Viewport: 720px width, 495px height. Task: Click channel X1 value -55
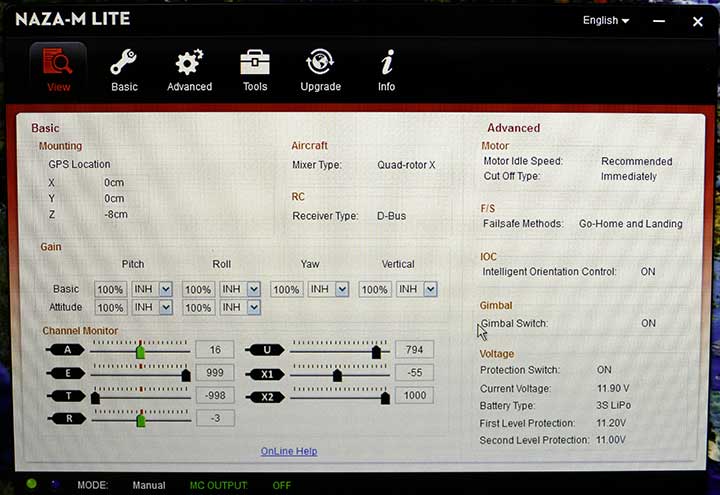point(414,372)
